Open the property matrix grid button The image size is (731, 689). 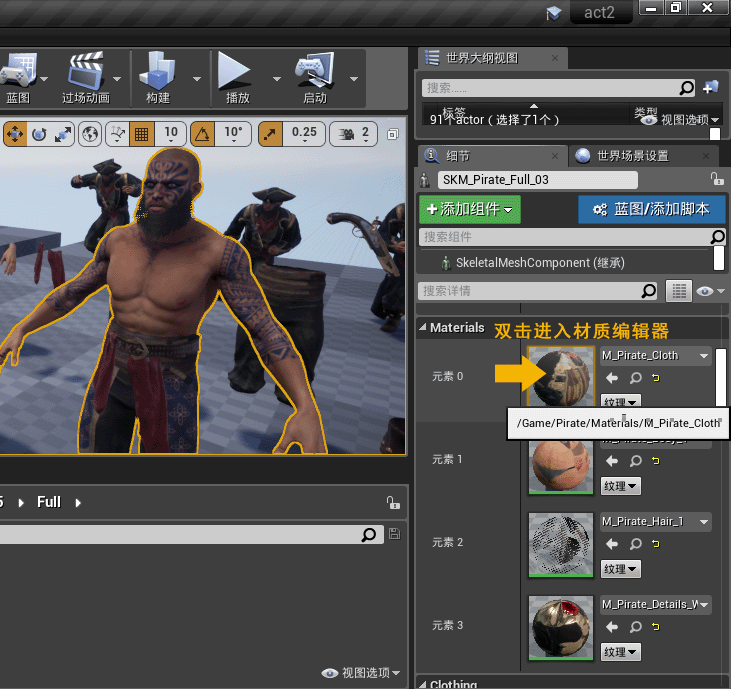pyautogui.click(x=679, y=291)
